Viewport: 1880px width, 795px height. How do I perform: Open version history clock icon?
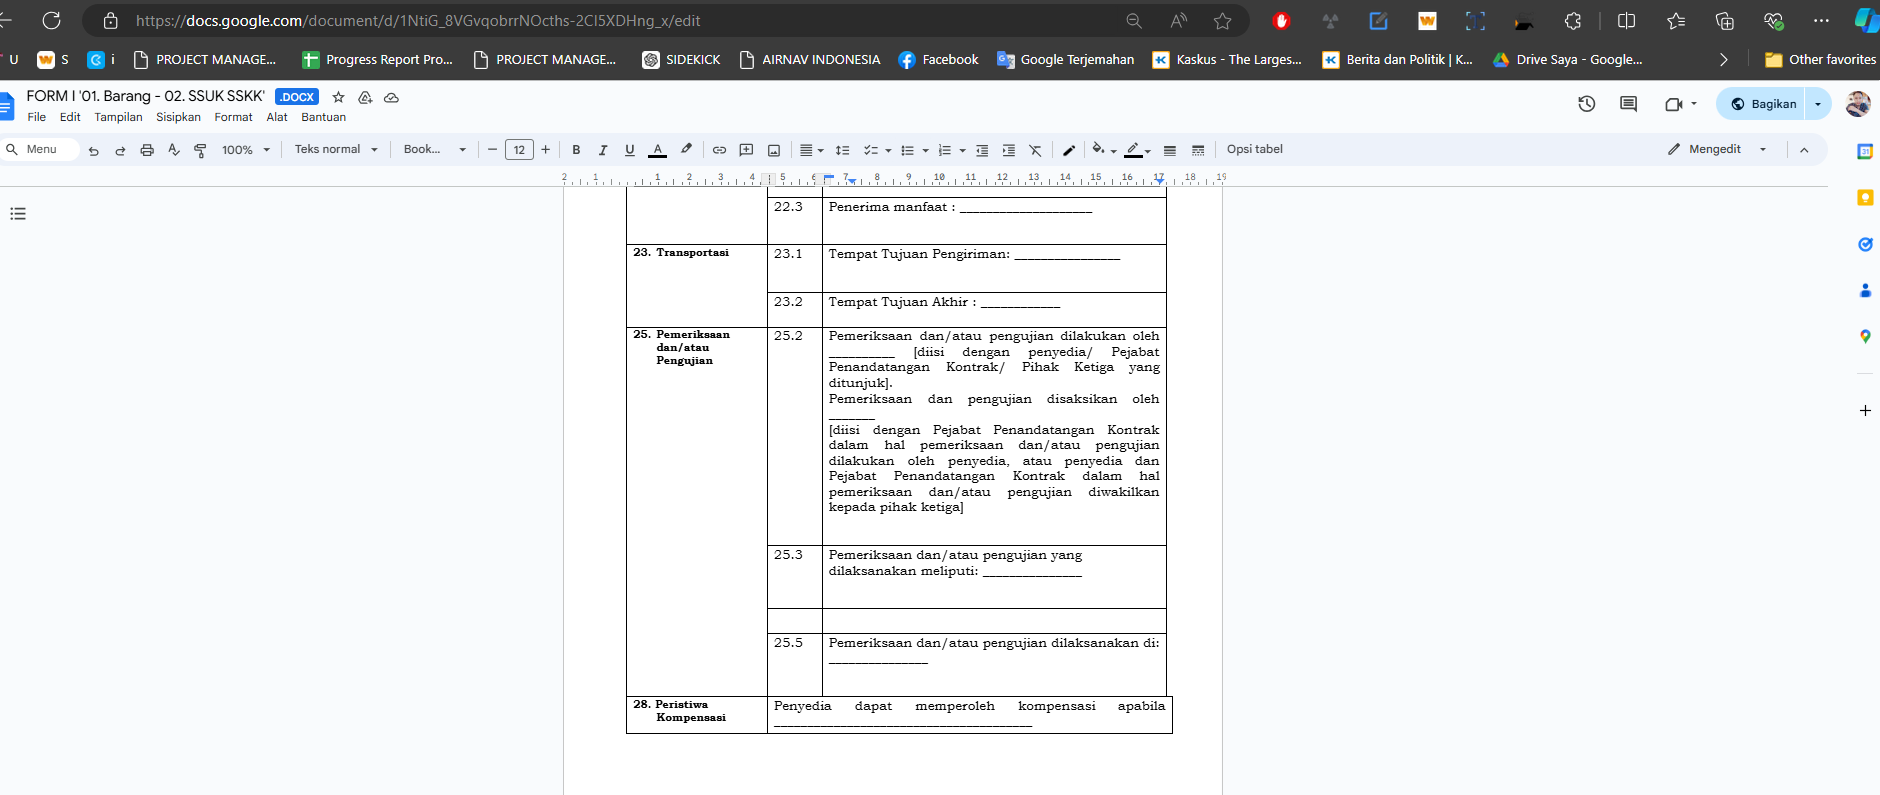click(1586, 104)
